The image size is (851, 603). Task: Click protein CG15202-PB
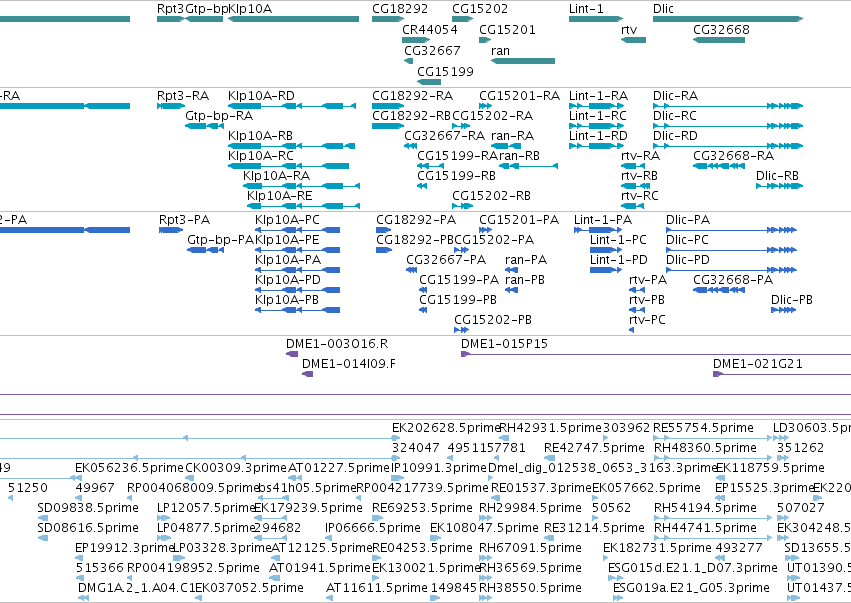coord(461,330)
